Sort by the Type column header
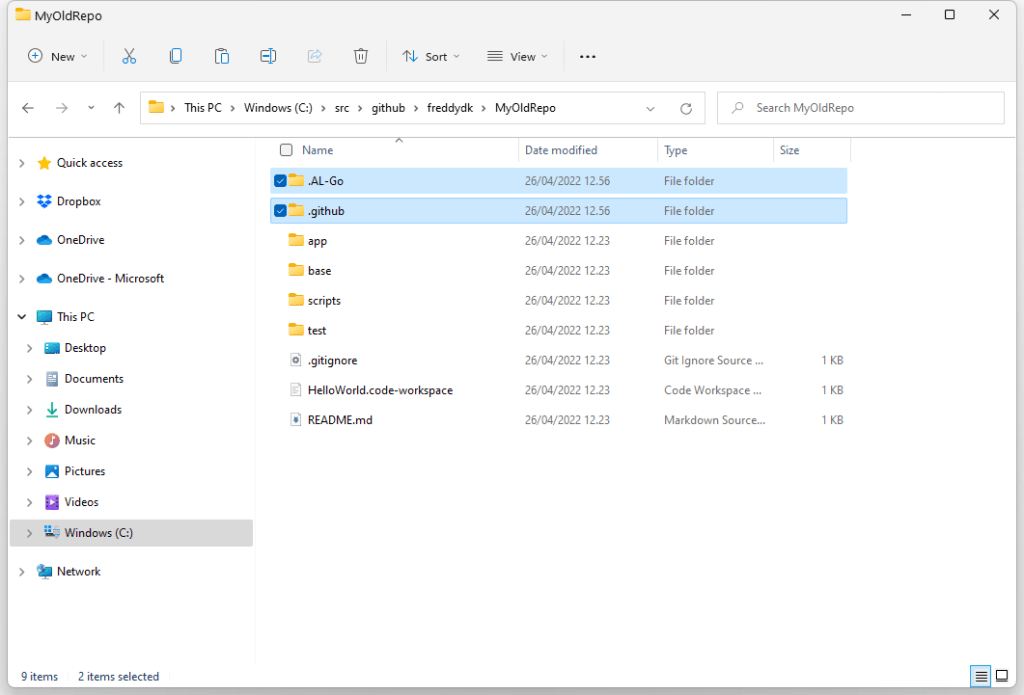Screen dimensions: 1024x695 [675, 150]
